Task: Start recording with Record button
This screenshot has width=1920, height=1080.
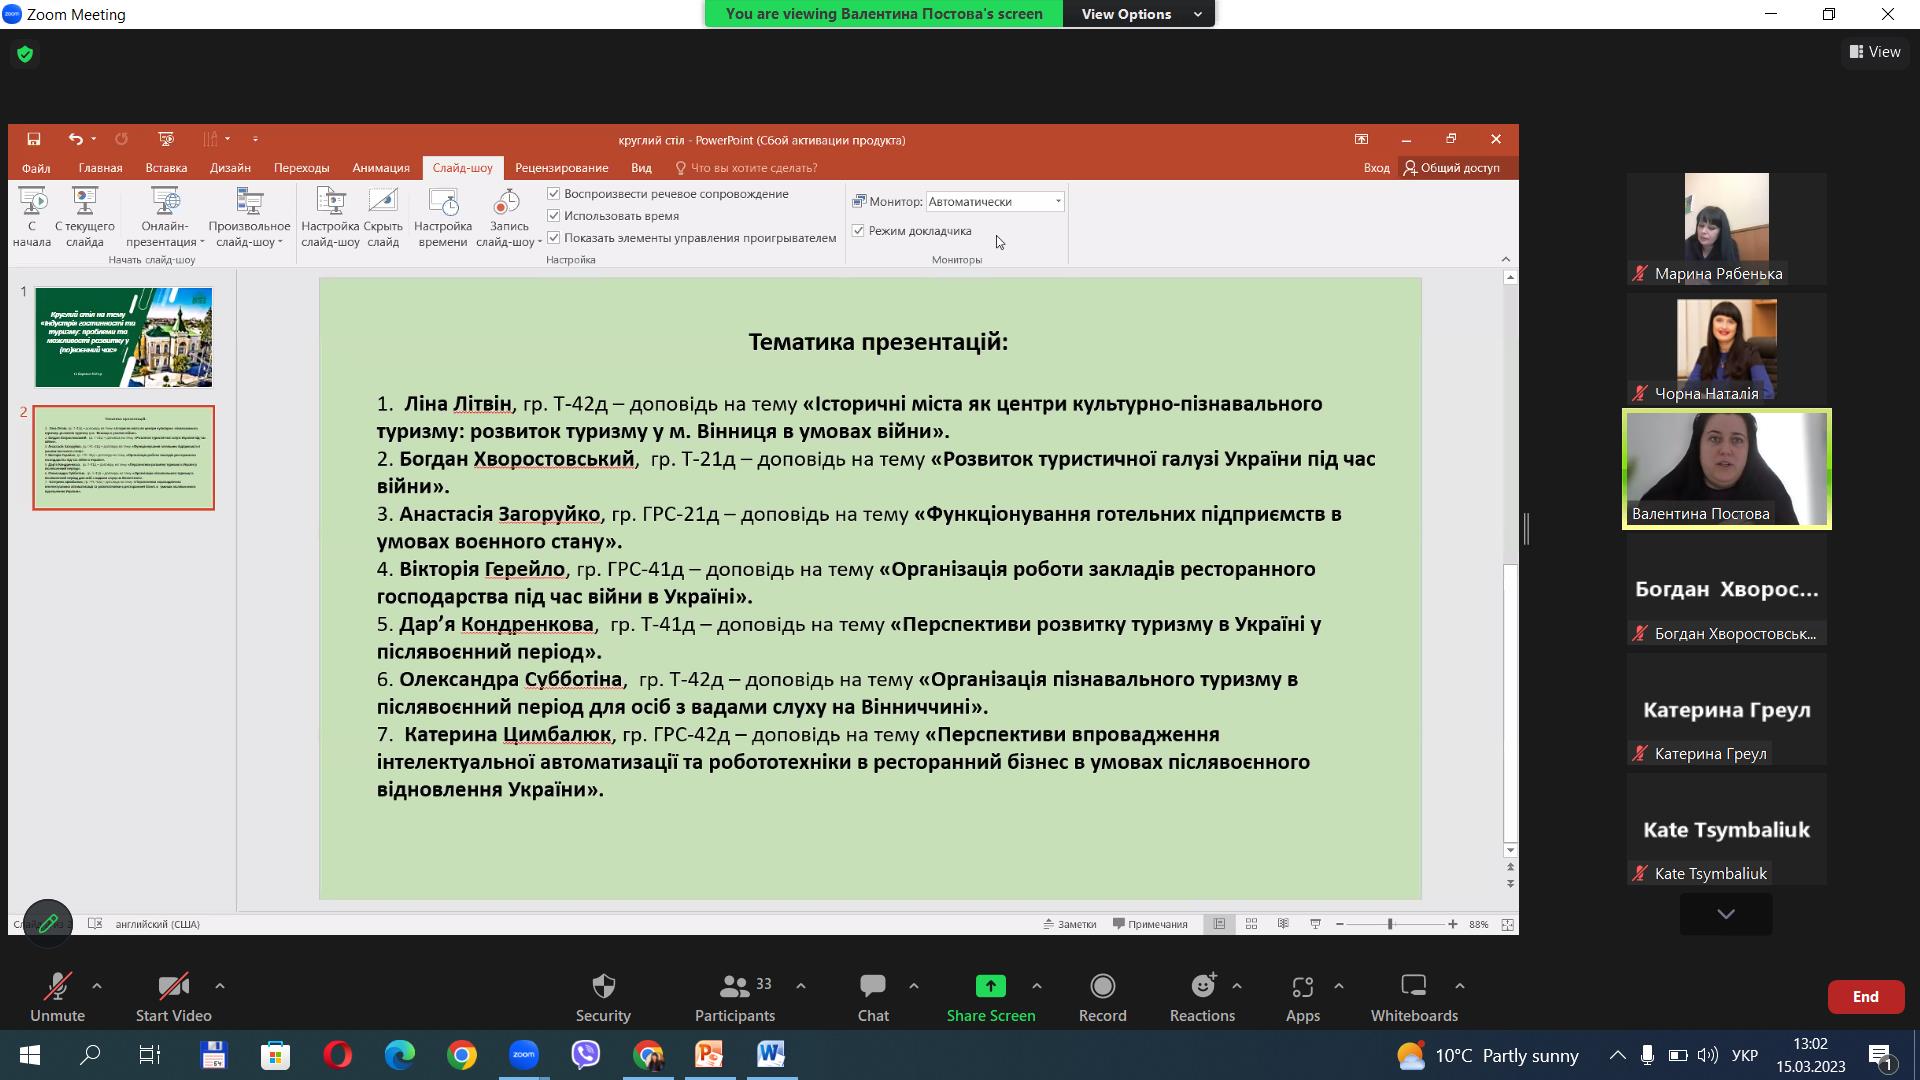Action: 1102,987
